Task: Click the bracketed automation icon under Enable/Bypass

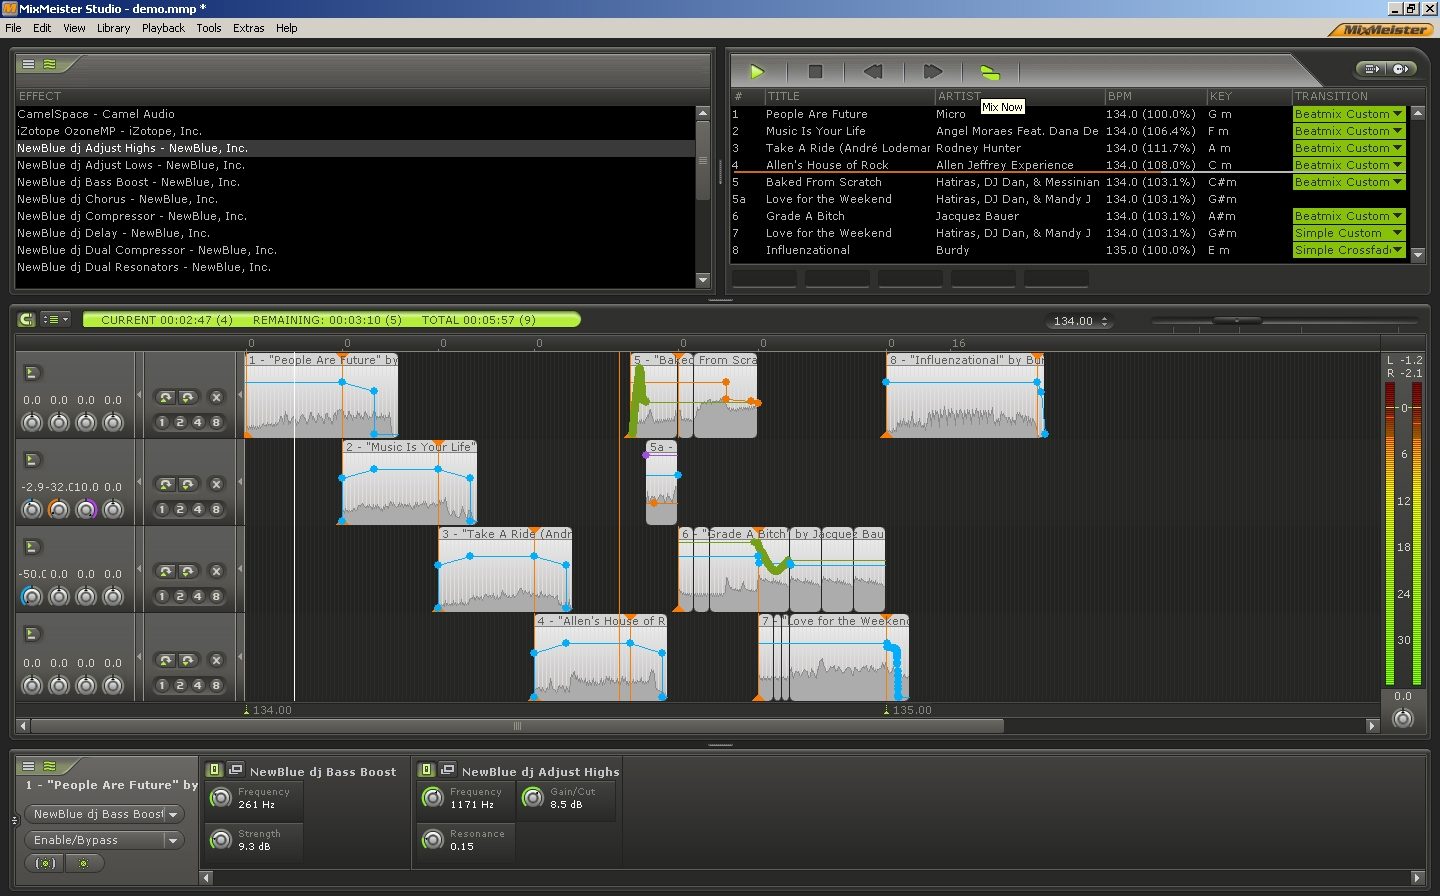Action: 45,863
